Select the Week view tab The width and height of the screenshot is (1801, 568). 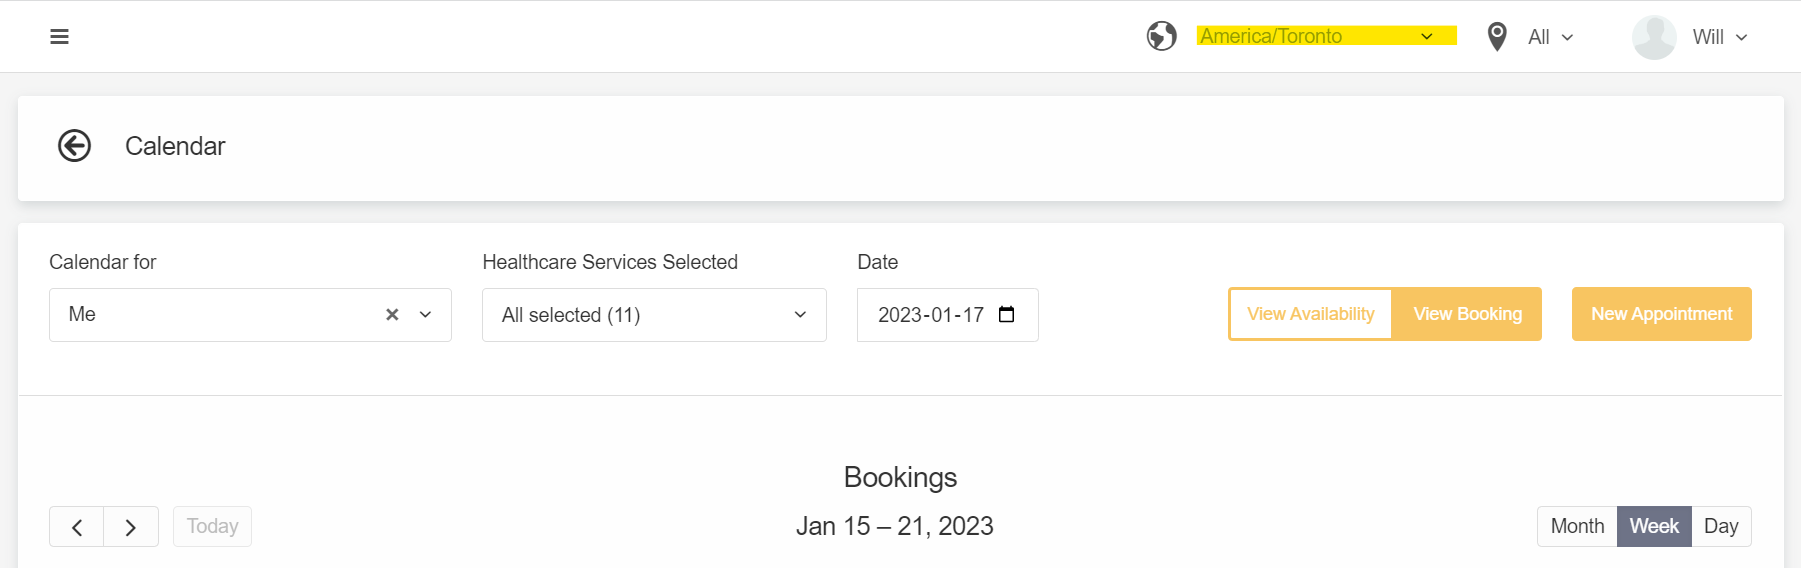click(x=1654, y=527)
